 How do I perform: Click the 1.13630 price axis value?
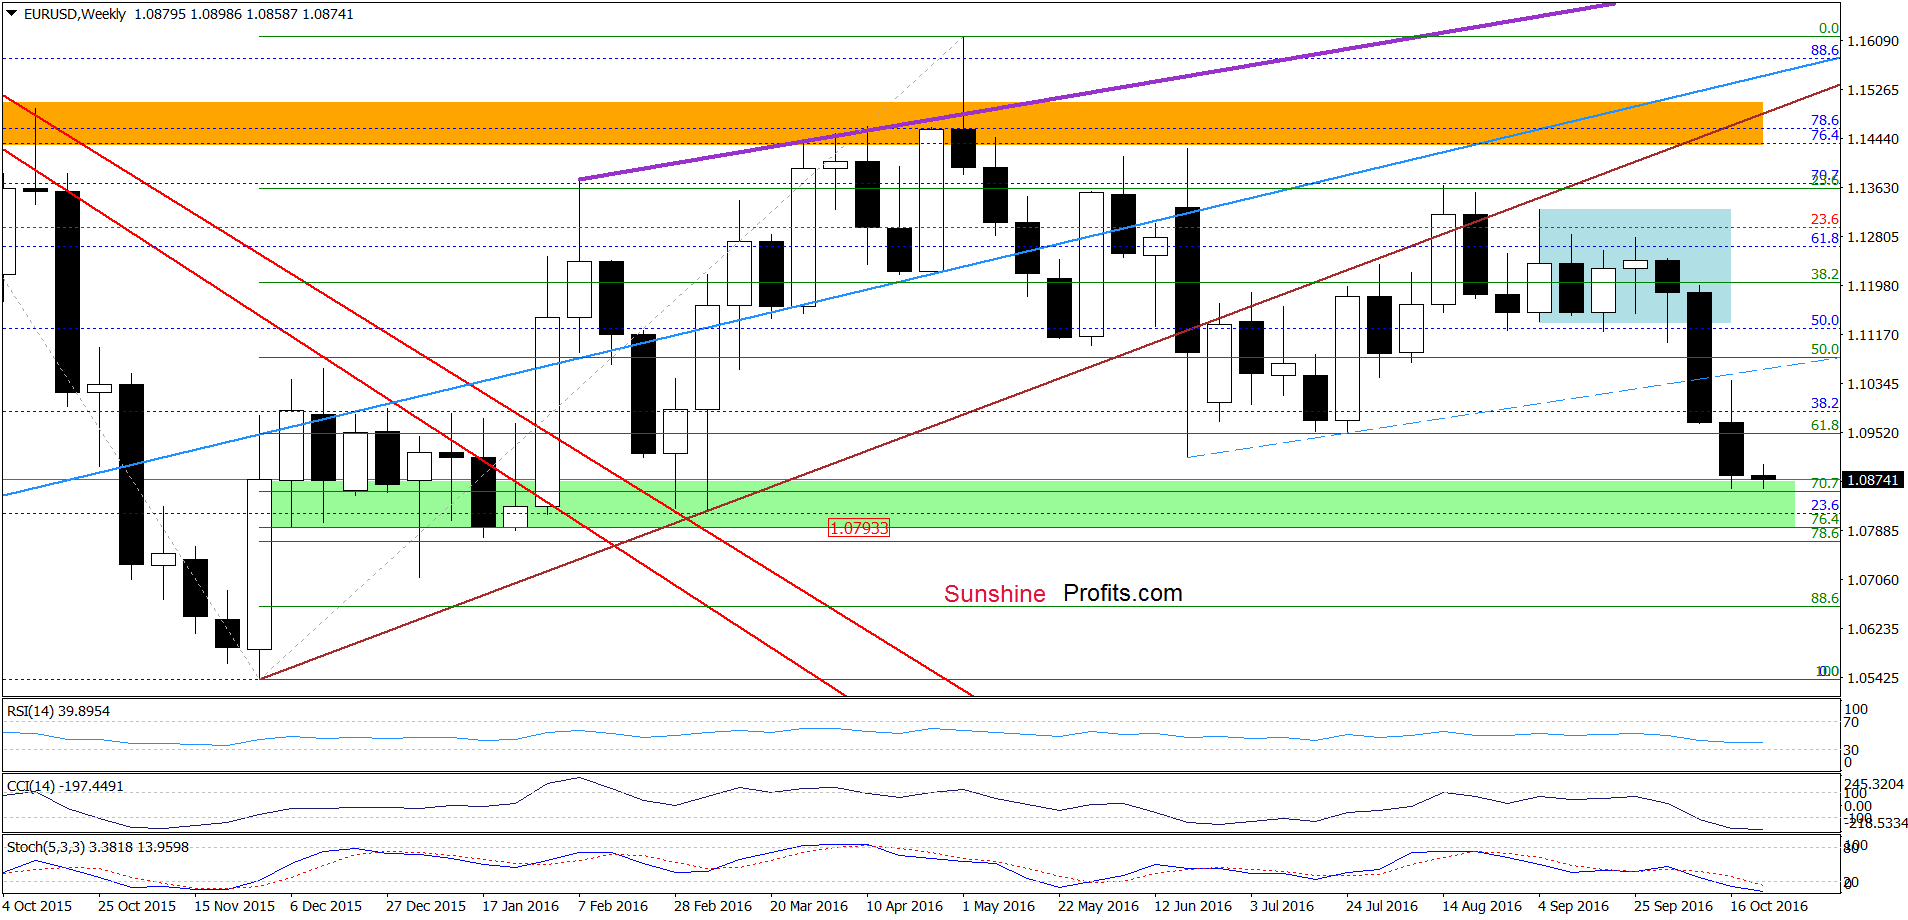tap(1872, 188)
